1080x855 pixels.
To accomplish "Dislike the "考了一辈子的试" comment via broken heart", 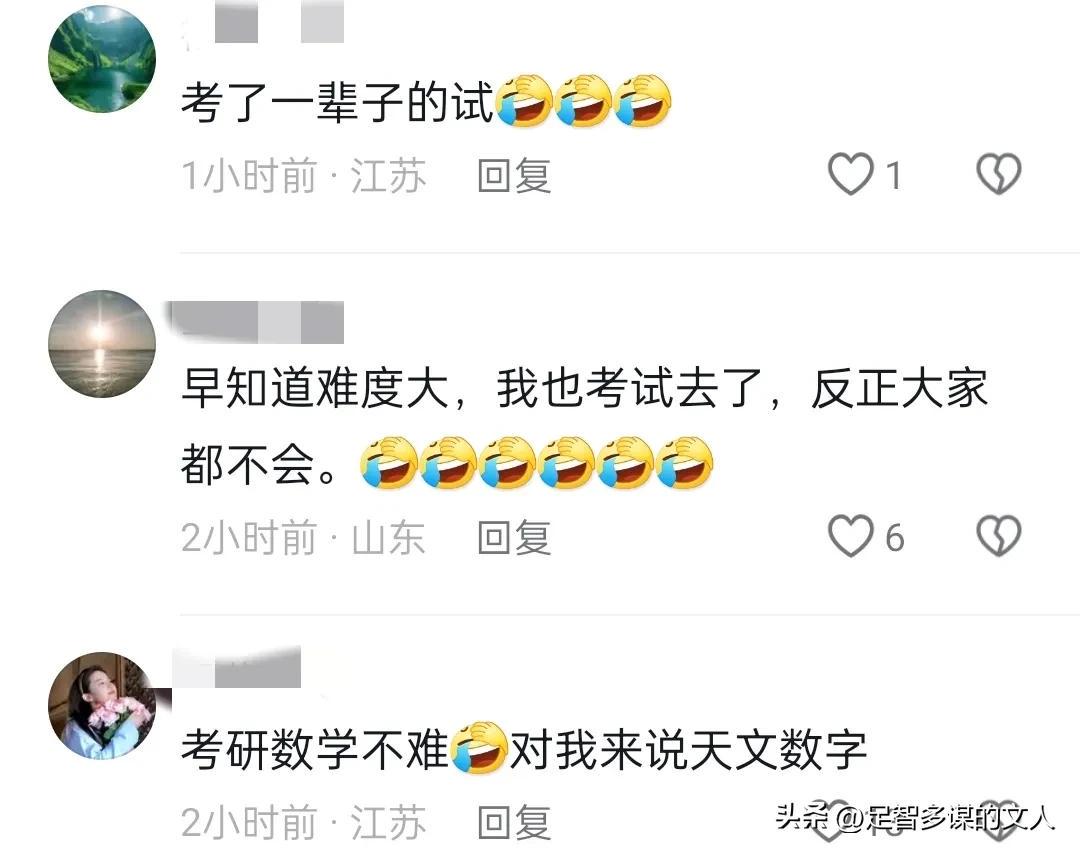I will click(x=999, y=174).
